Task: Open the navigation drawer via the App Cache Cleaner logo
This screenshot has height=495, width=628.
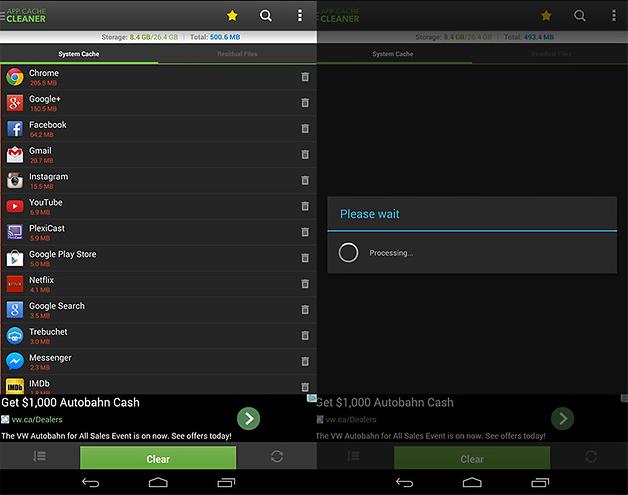Action: click(24, 15)
